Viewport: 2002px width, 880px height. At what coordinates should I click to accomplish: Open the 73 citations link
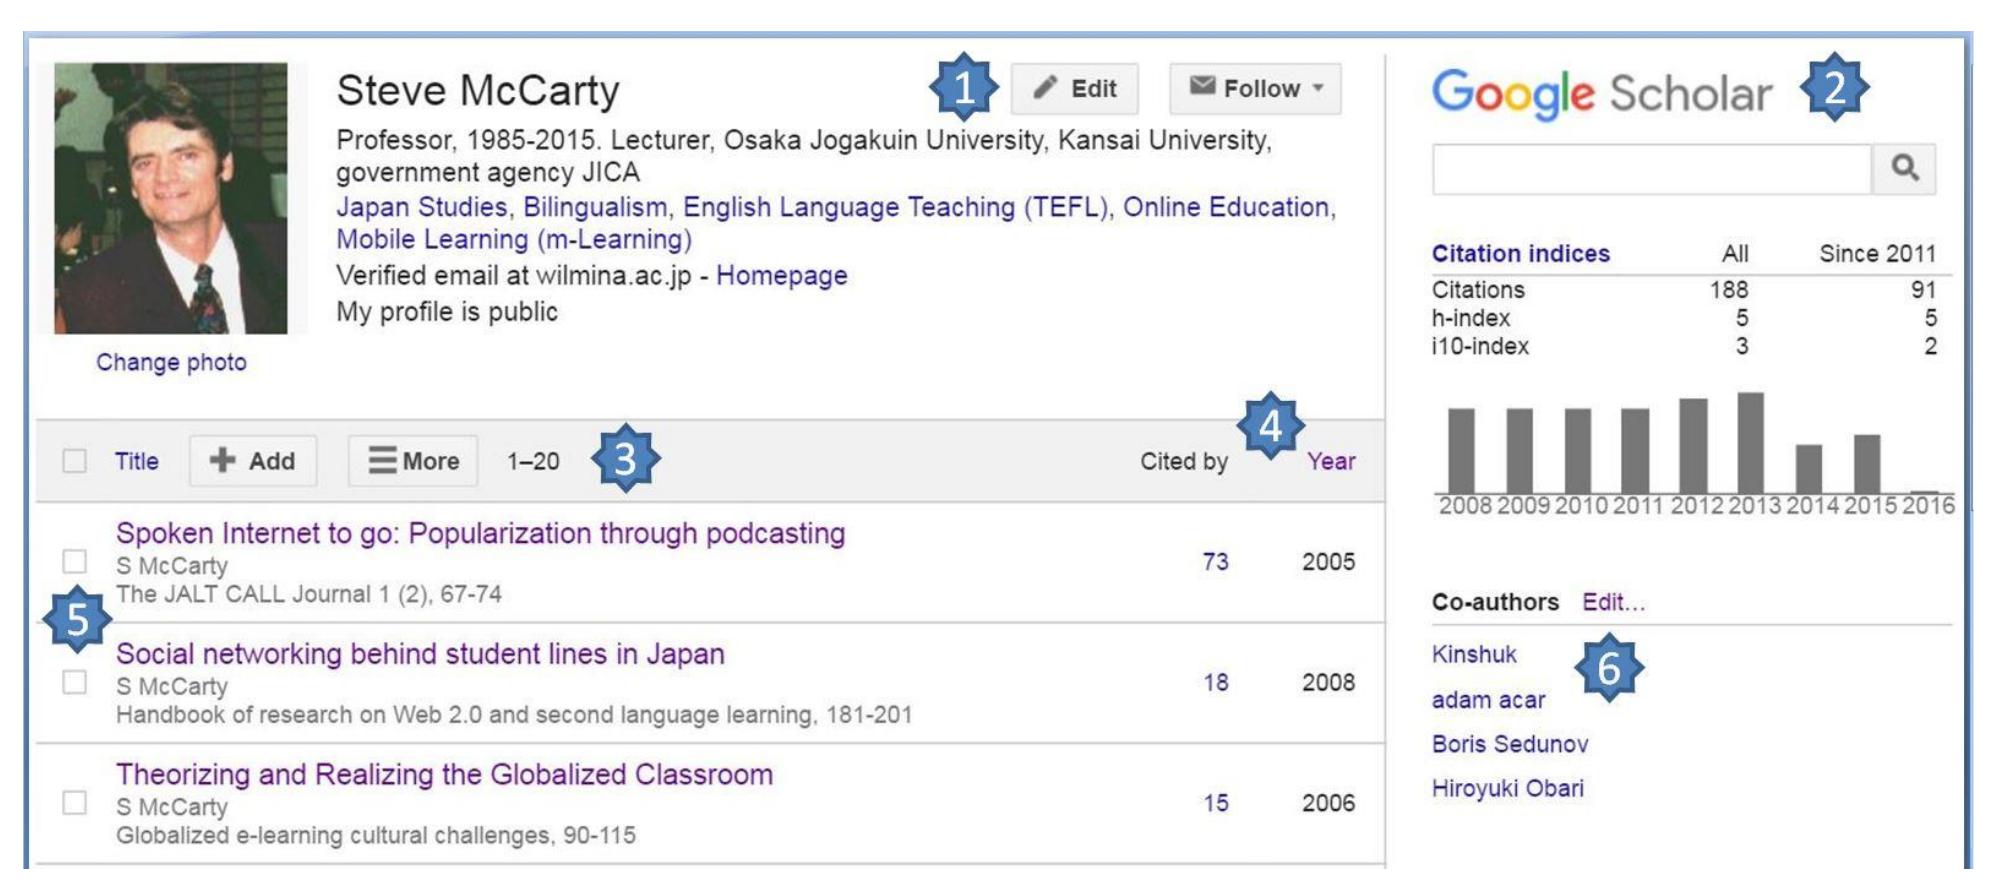pyautogui.click(x=1215, y=561)
